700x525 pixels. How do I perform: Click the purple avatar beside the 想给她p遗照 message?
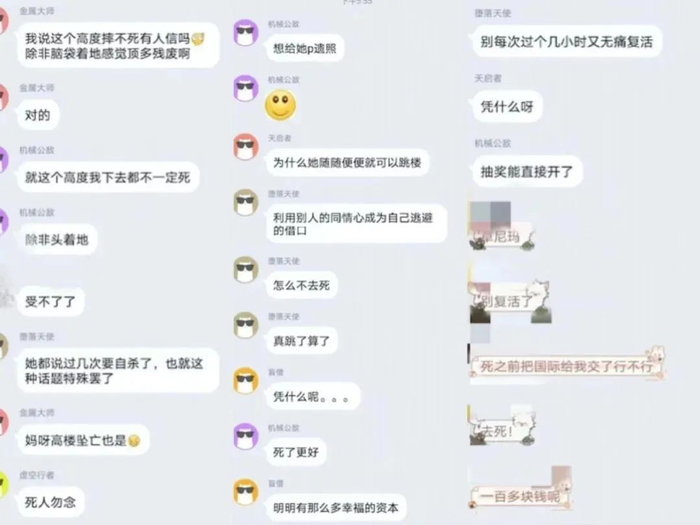246,33
